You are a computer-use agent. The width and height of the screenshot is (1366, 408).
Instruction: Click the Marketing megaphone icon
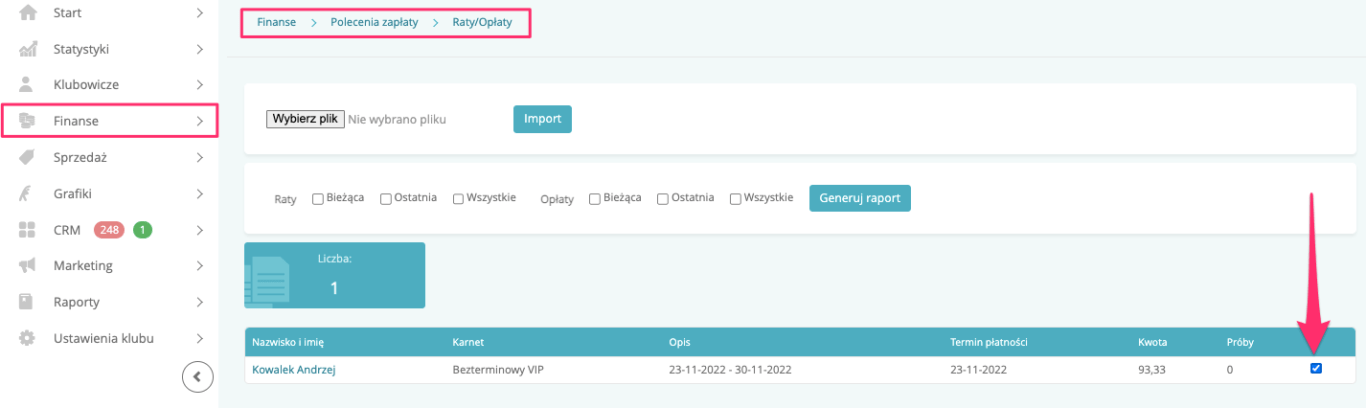point(28,265)
